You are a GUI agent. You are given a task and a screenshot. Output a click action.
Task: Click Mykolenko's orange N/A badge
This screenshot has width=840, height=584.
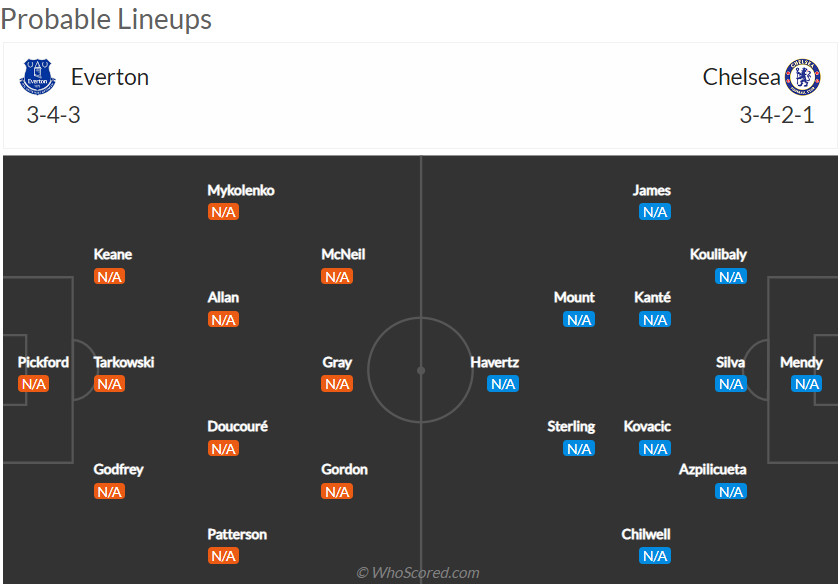[223, 212]
